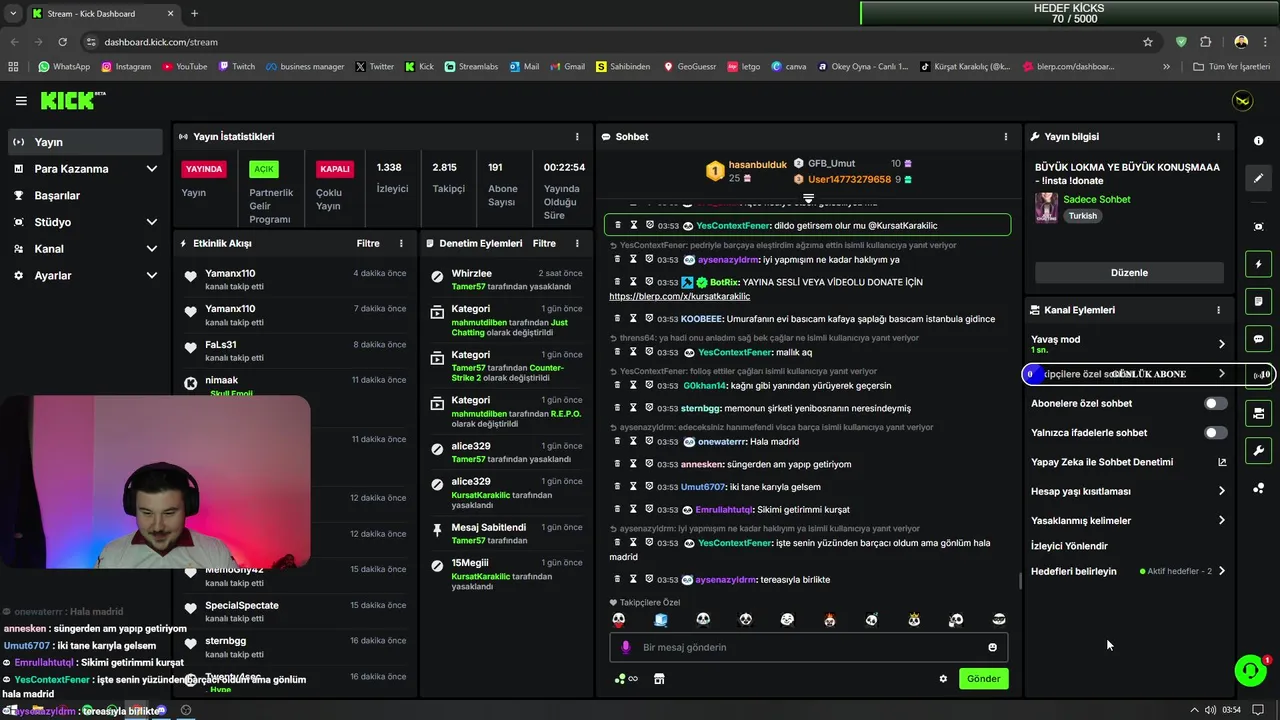The image size is (1280, 720).
Task: Open Hedefleri belirleyin chevron
Action: (x=1221, y=571)
